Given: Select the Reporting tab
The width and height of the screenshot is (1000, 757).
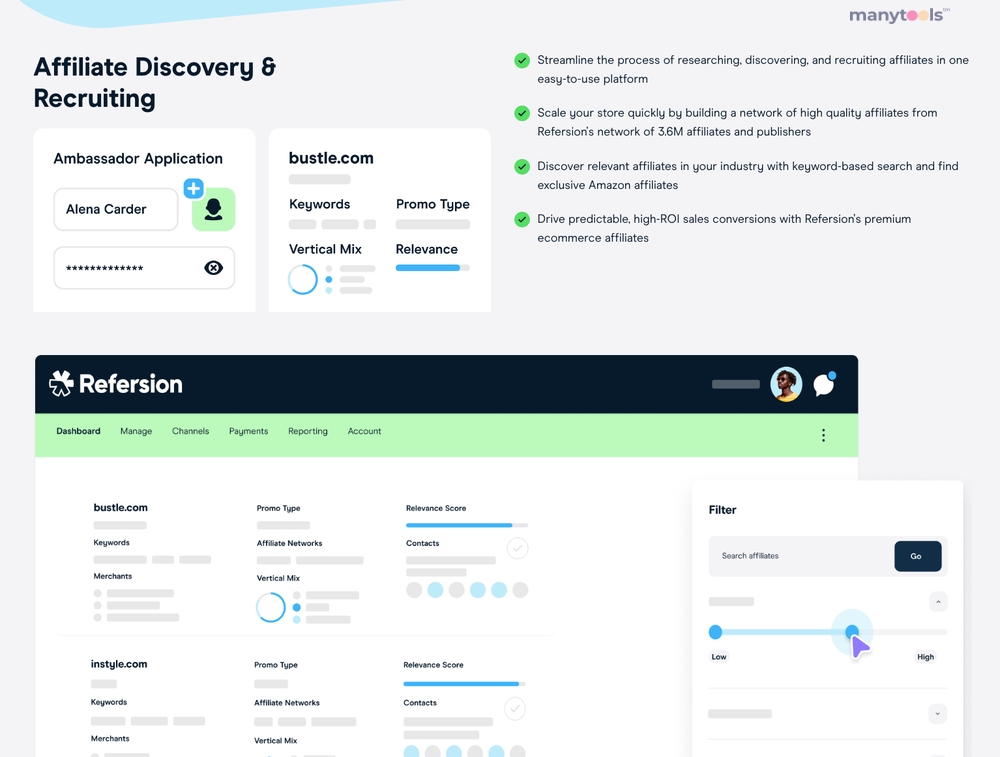Looking at the screenshot, I should tap(307, 431).
